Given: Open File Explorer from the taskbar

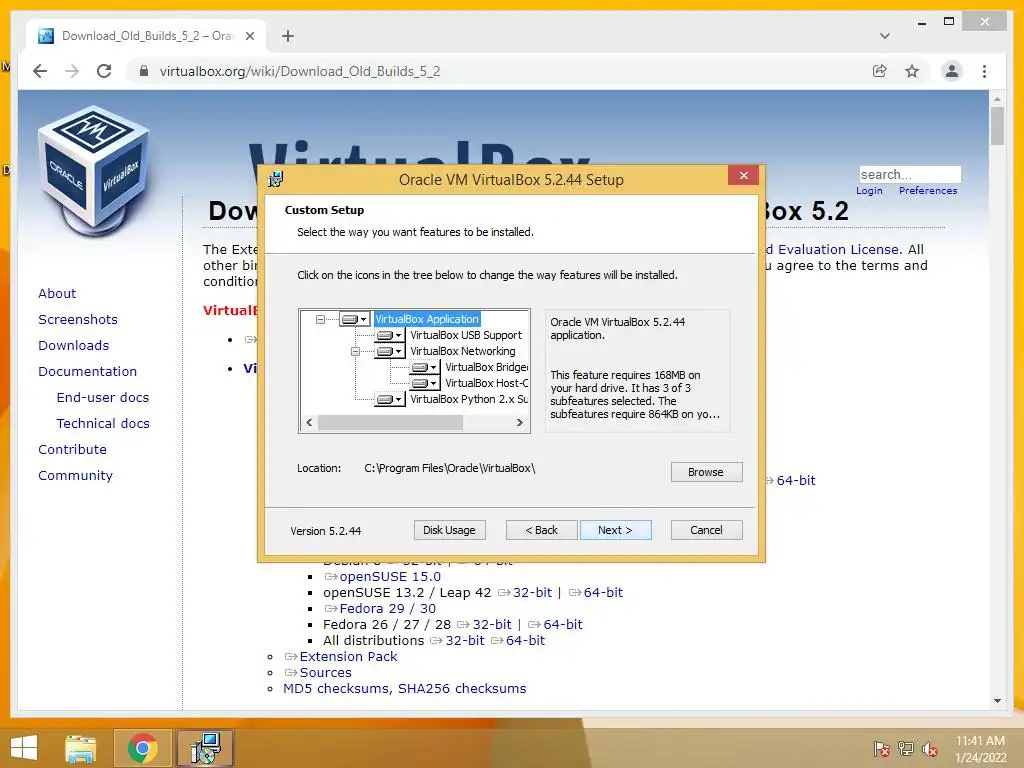Looking at the screenshot, I should pyautogui.click(x=81, y=748).
